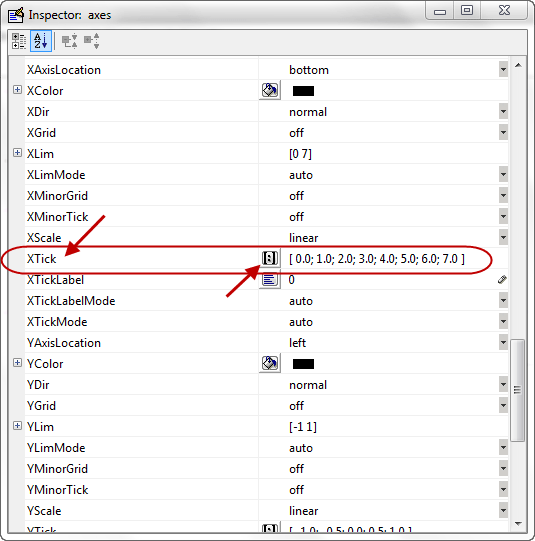Viewport: 535px width, 541px height.
Task: Select the YAxisLocation property name
Action: [x=64, y=343]
